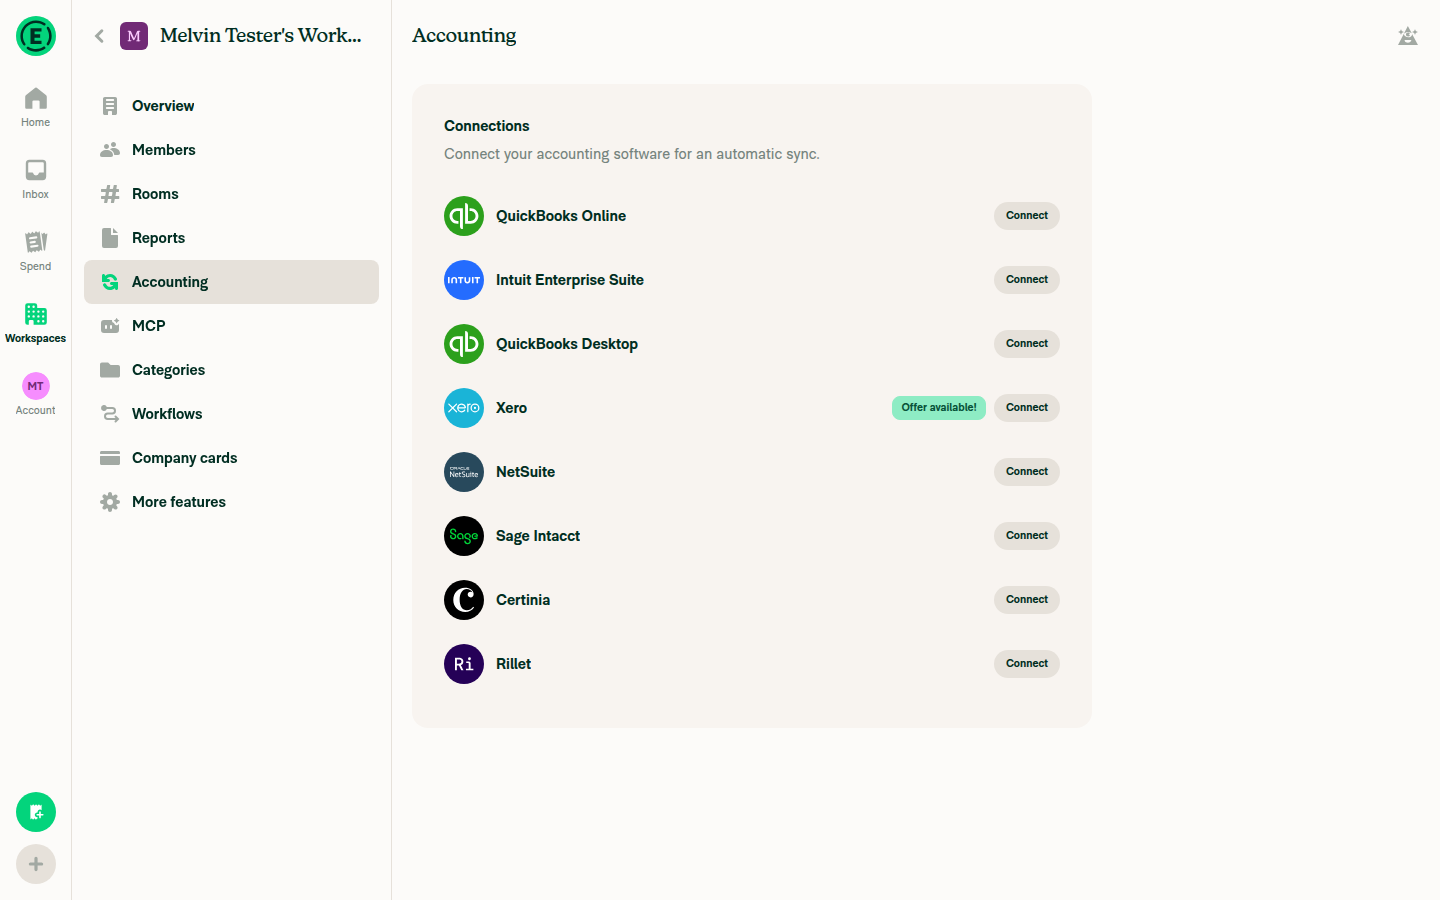Open Workflows in workspace menu
This screenshot has height=900, width=1440.
(231, 414)
